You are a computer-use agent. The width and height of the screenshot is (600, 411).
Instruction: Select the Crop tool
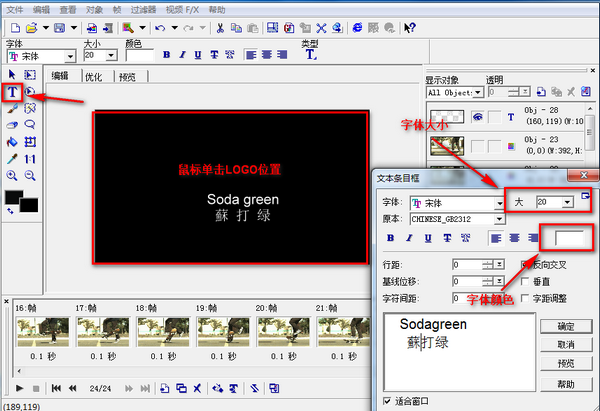[30, 142]
